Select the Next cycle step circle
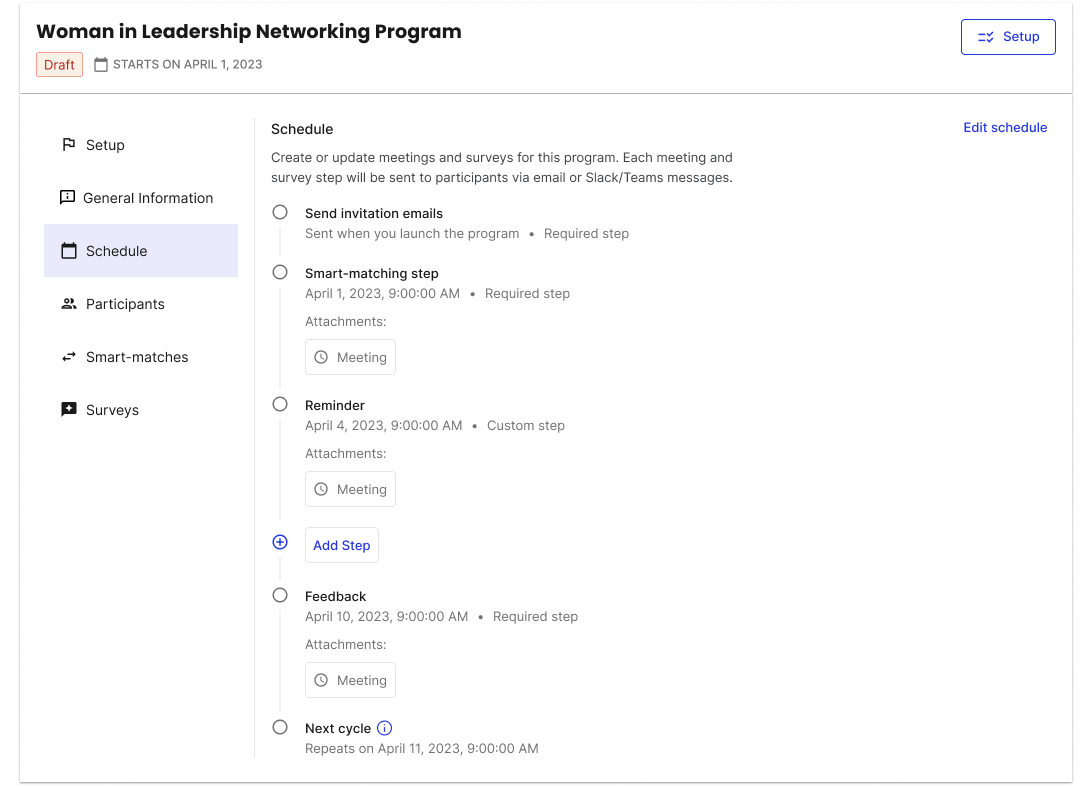Image resolution: width=1092 pixels, height=787 pixels. coord(280,728)
